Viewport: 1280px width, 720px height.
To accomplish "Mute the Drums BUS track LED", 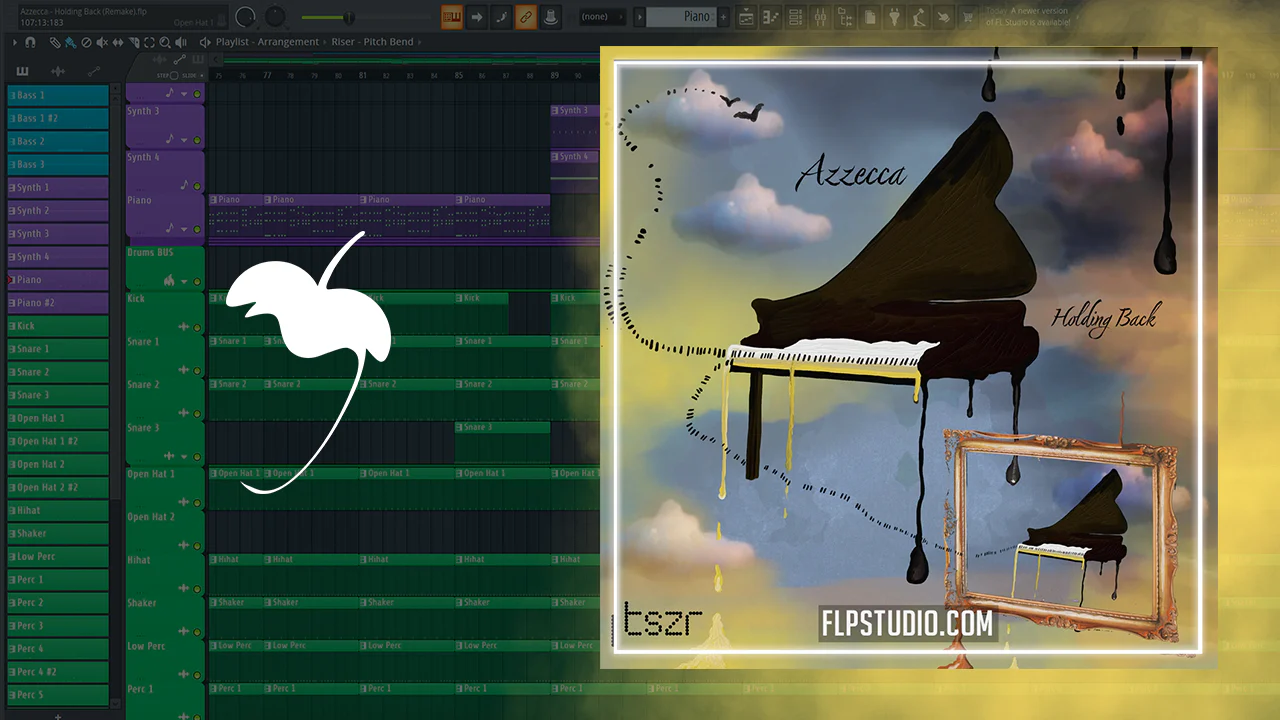I will [x=197, y=282].
